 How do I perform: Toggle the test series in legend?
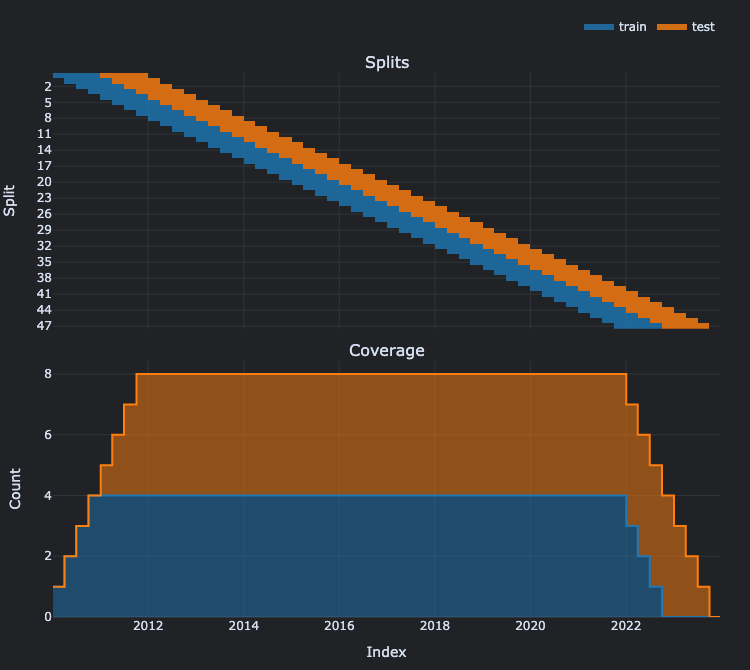pyautogui.click(x=686, y=27)
